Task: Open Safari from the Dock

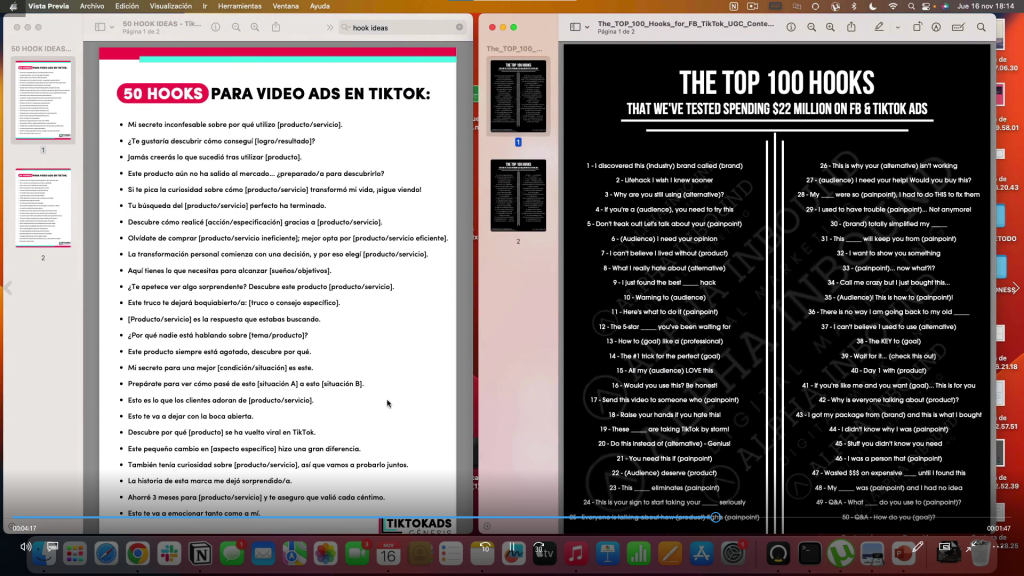Action: 106,554
